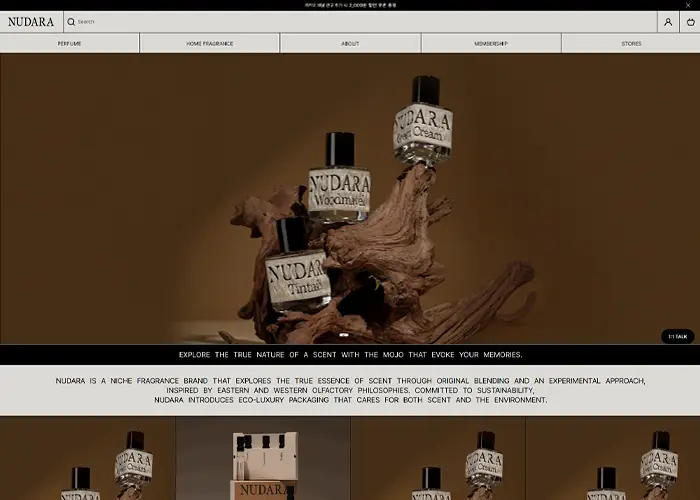
Task: Open the shopping bag icon
Action: 689,22
